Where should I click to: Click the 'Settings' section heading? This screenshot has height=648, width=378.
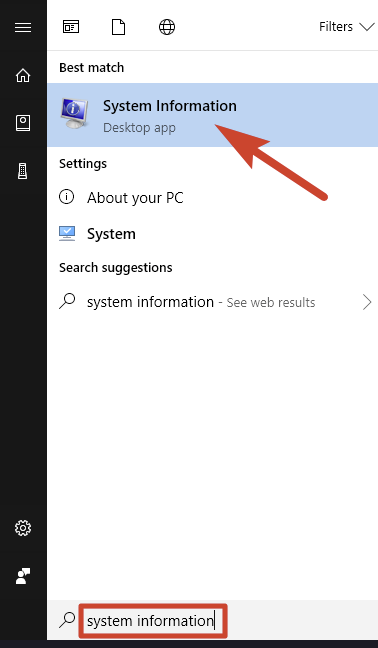(x=83, y=164)
